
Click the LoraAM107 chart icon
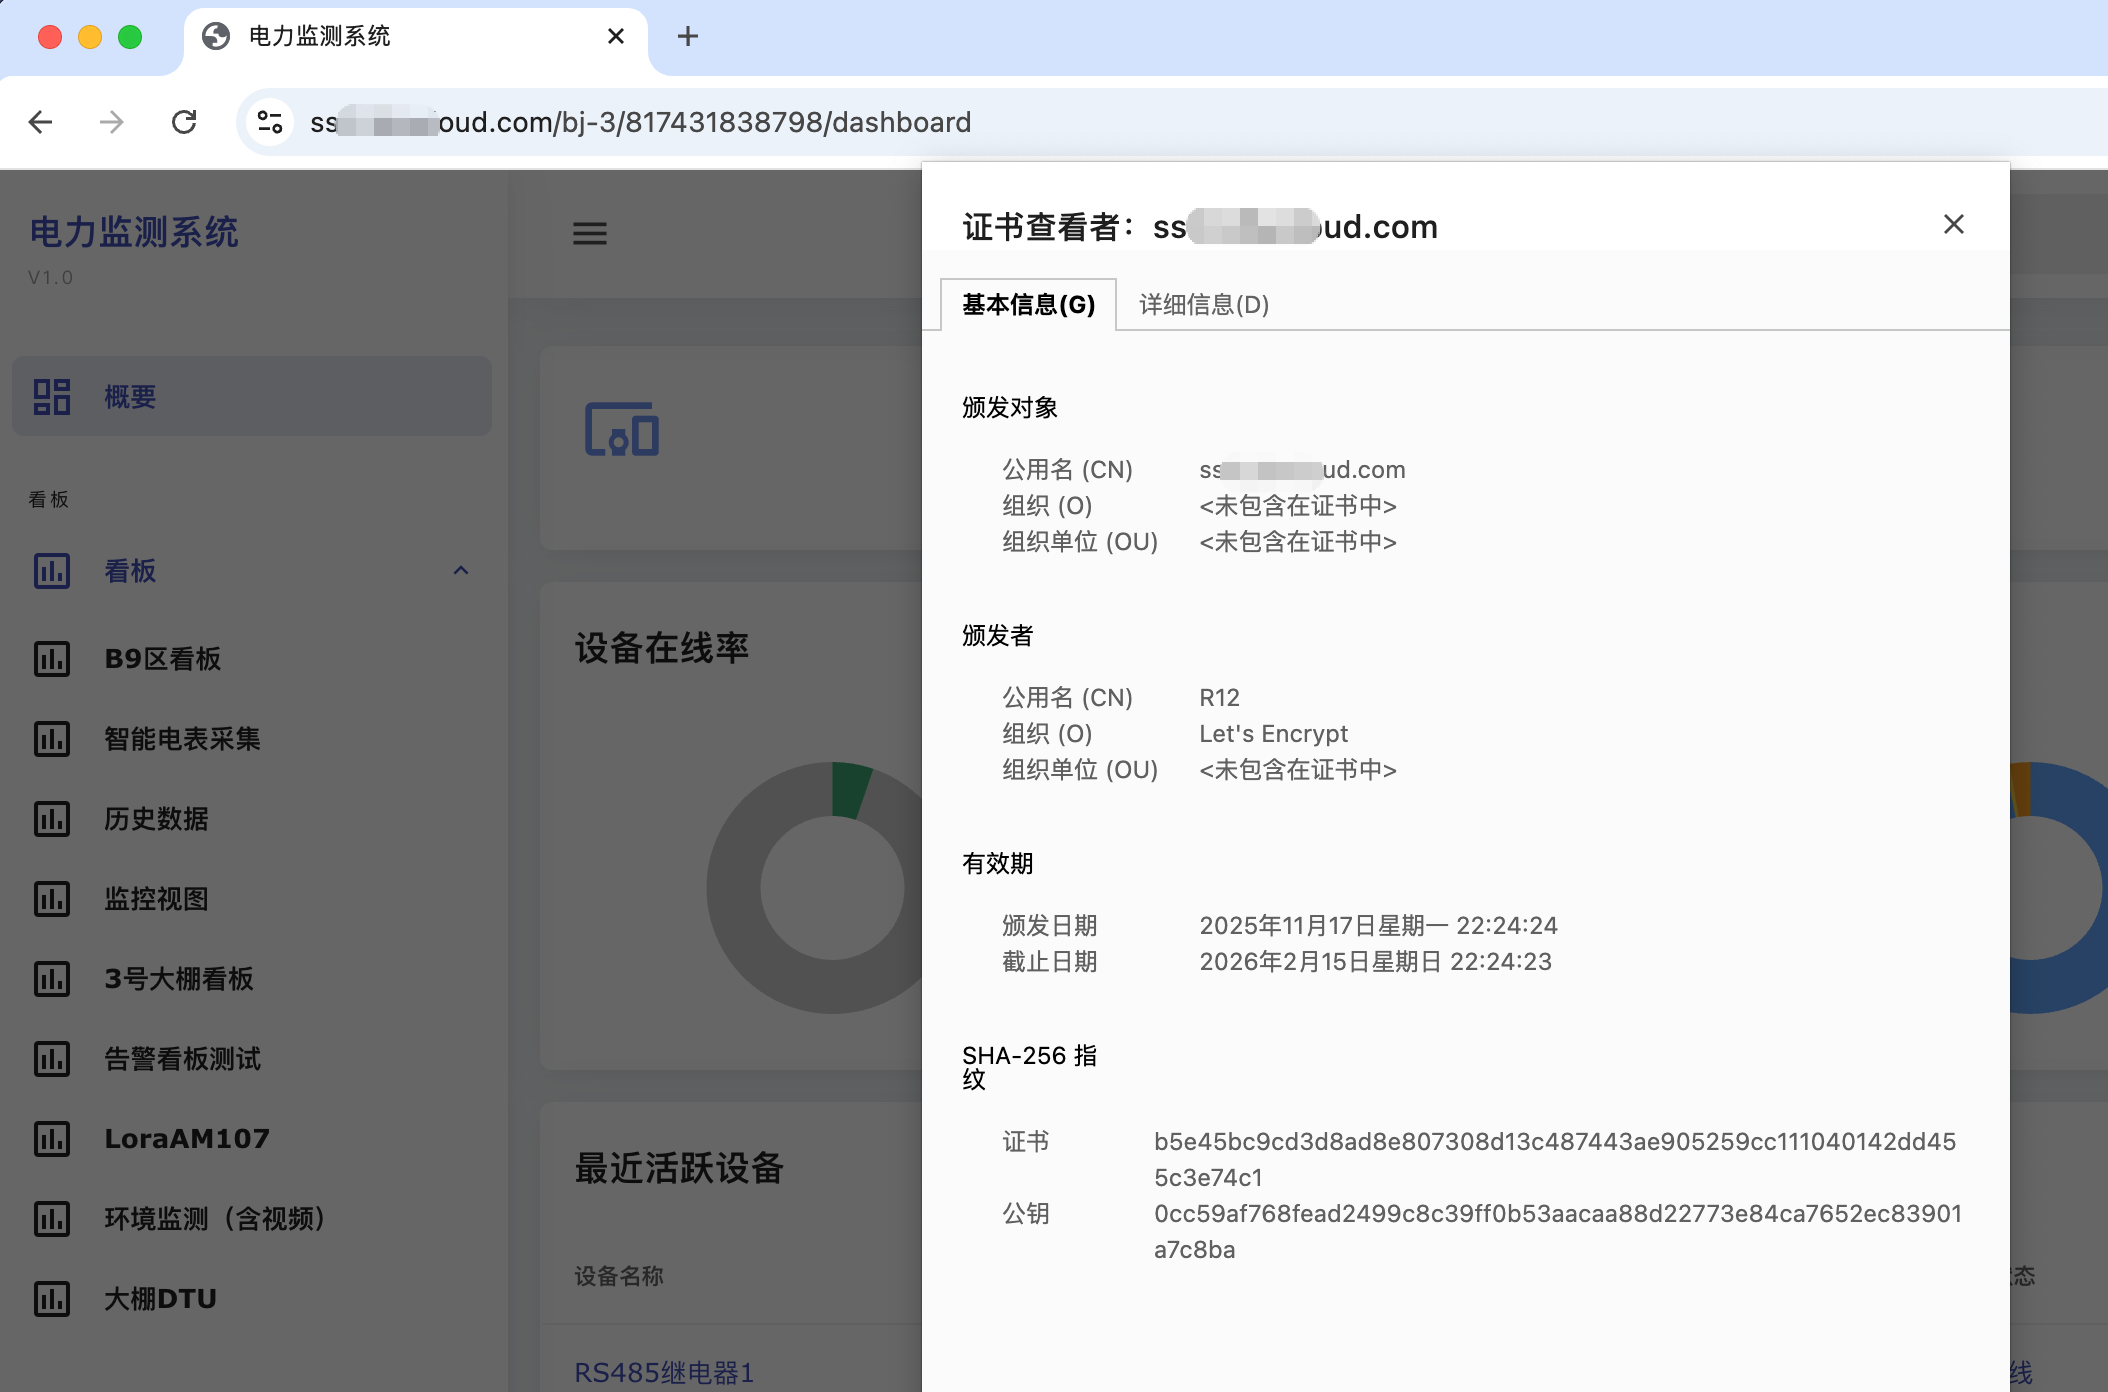pyautogui.click(x=52, y=1139)
